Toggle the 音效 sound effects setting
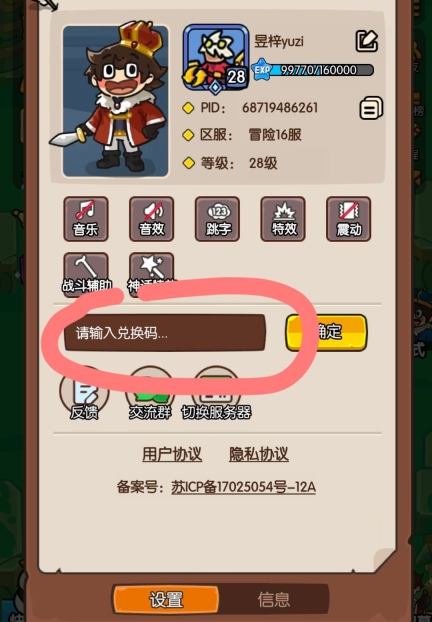This screenshot has height=622, width=432. [x=152, y=219]
